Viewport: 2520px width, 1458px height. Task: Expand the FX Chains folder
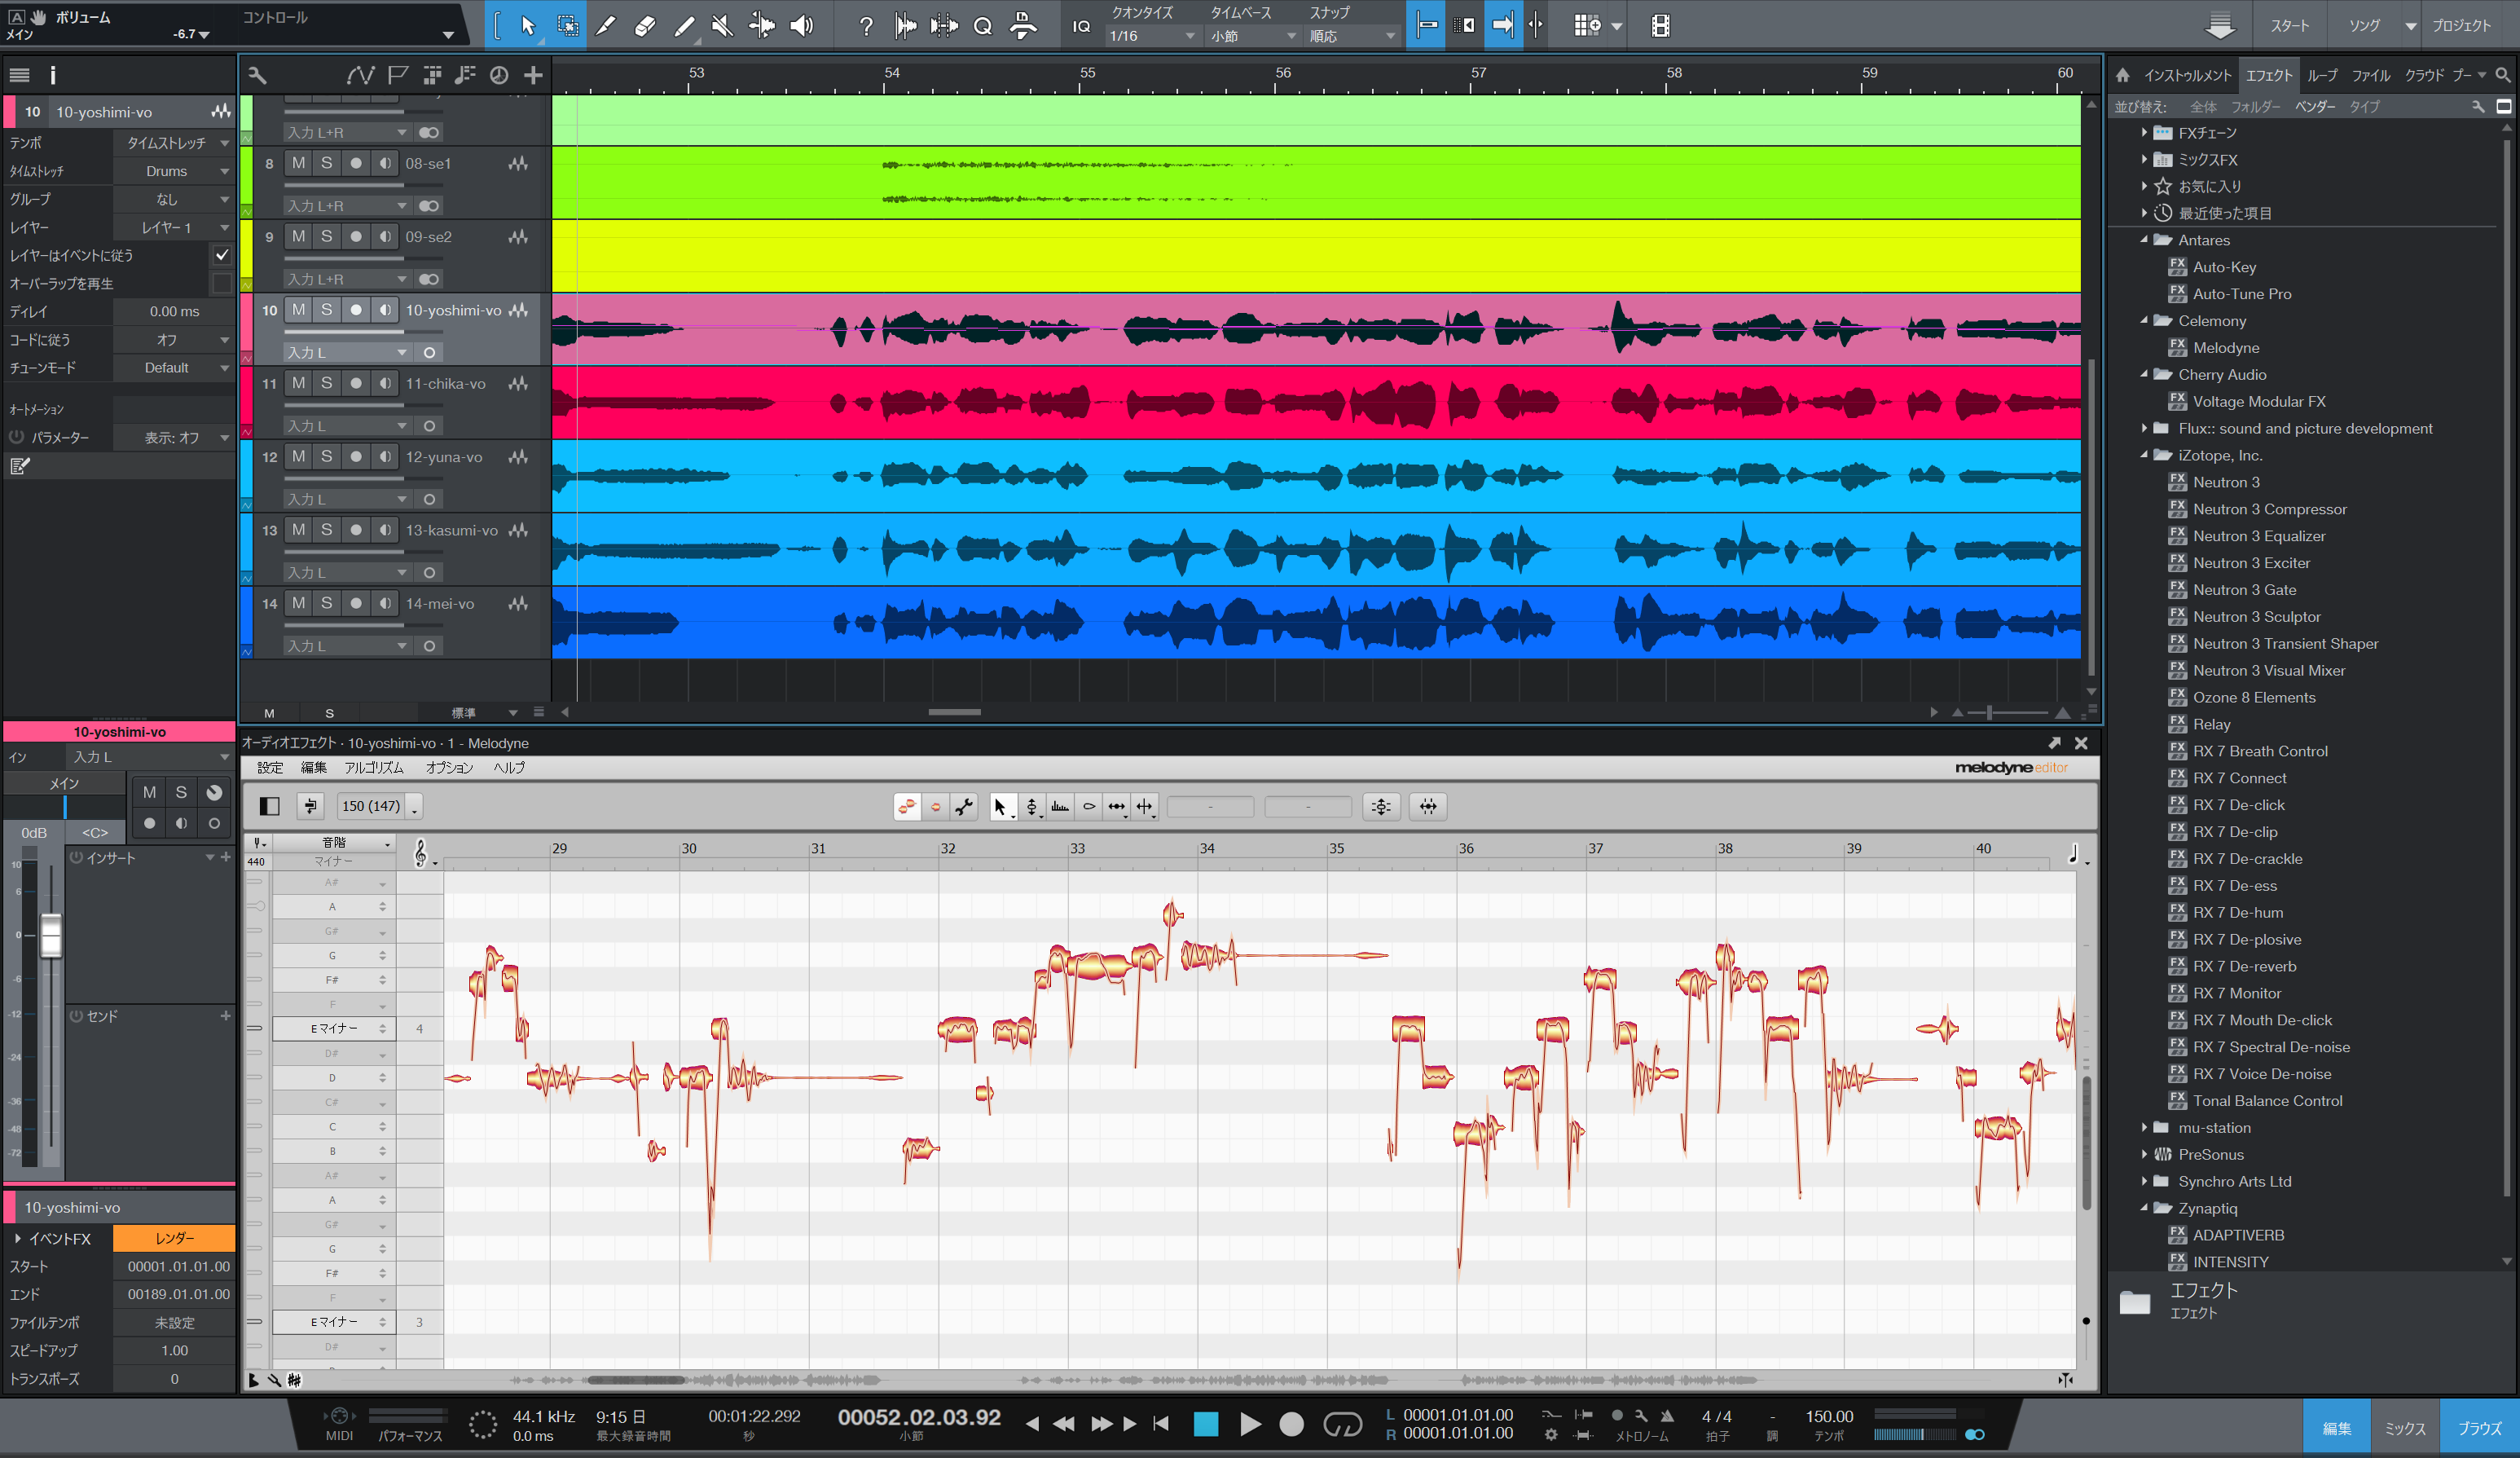[x=2144, y=132]
